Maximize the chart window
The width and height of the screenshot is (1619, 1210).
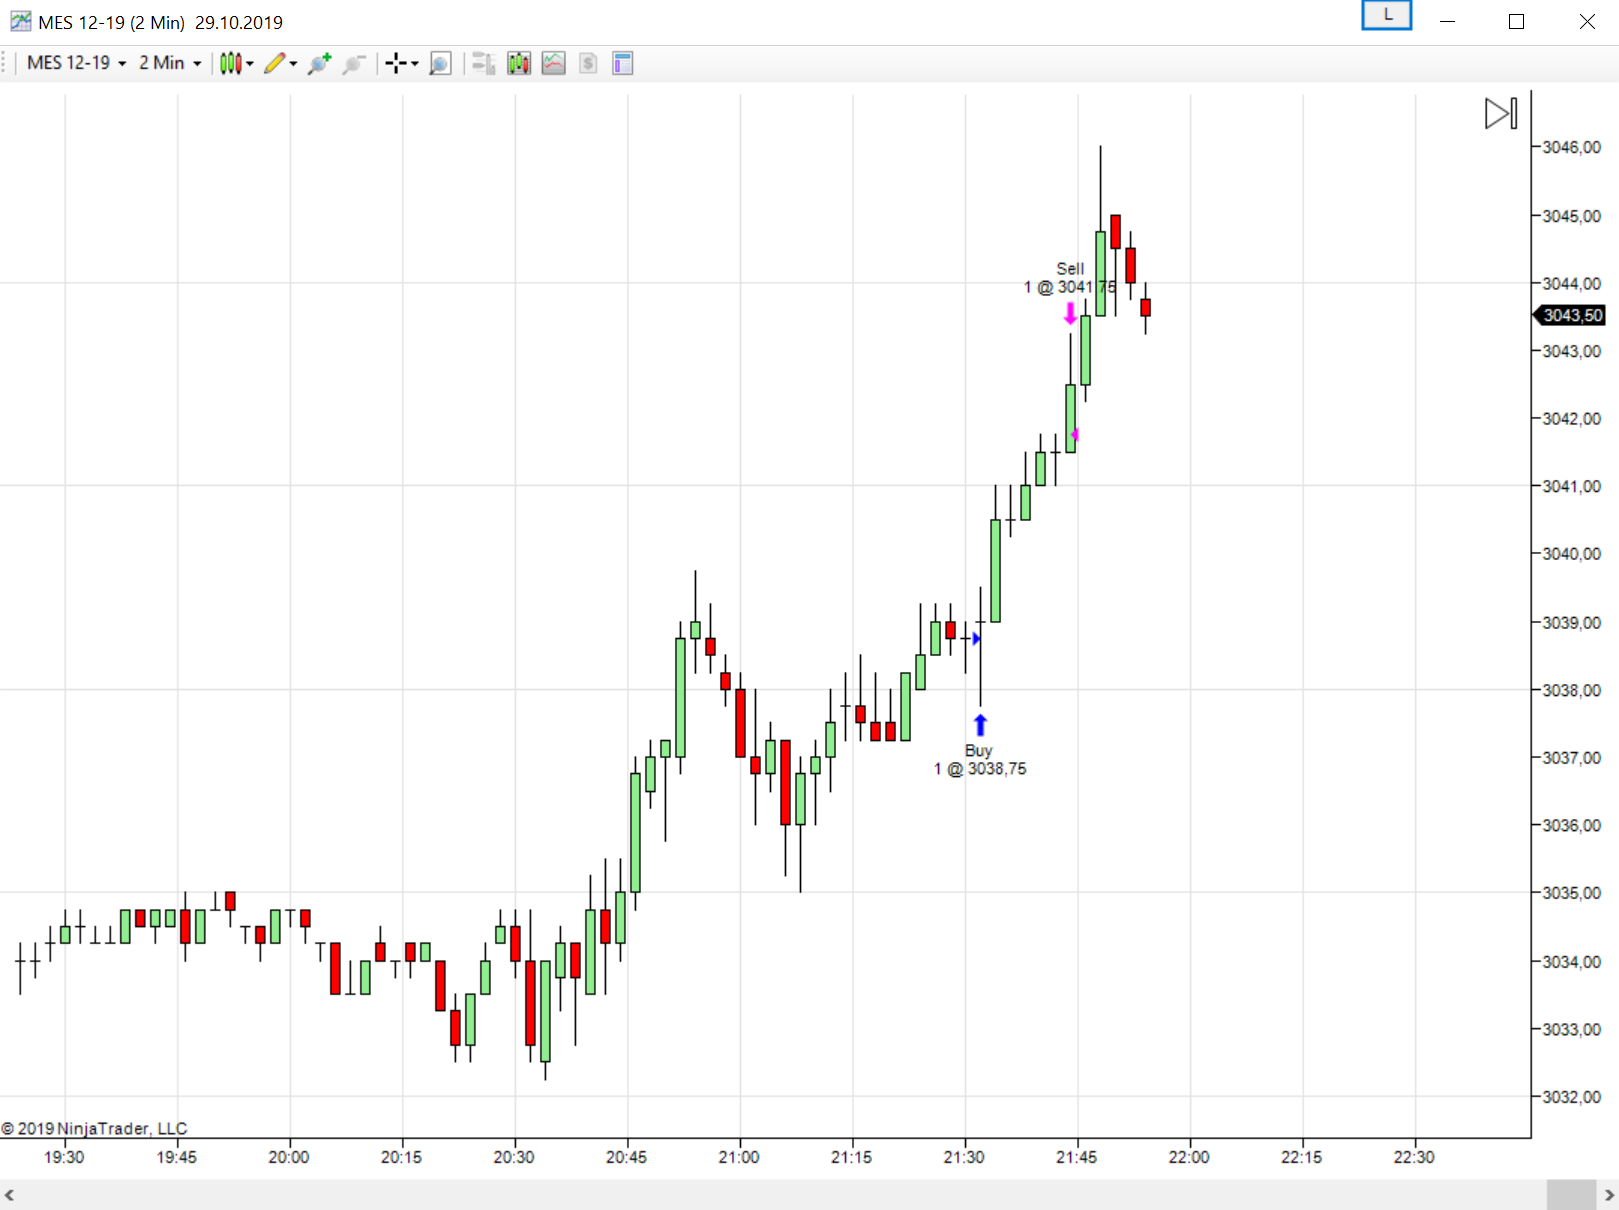click(x=1516, y=21)
